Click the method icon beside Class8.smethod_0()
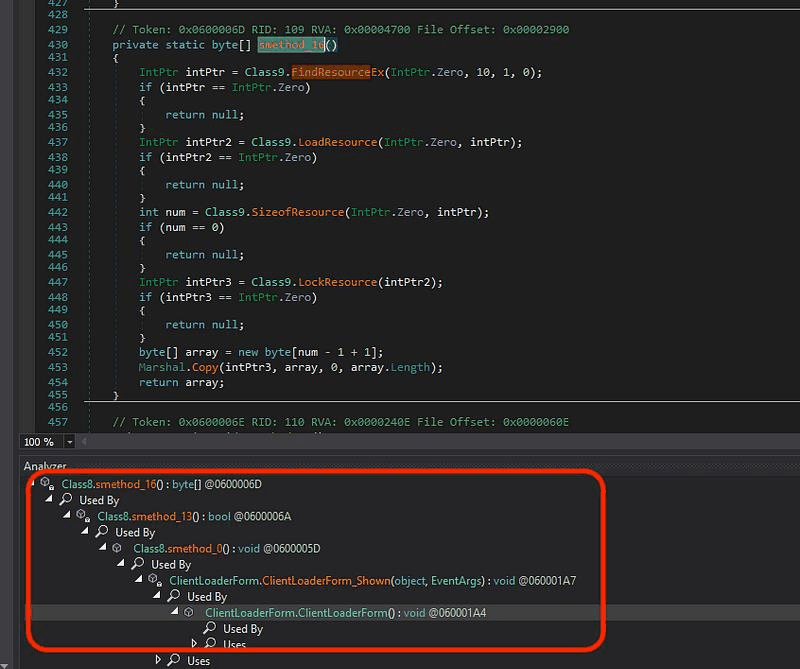The height and width of the screenshot is (669, 800). tap(117, 548)
